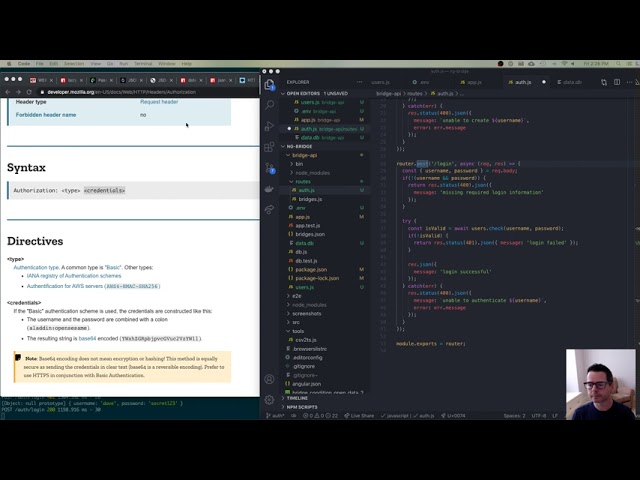Split the editor to the right

[617, 82]
